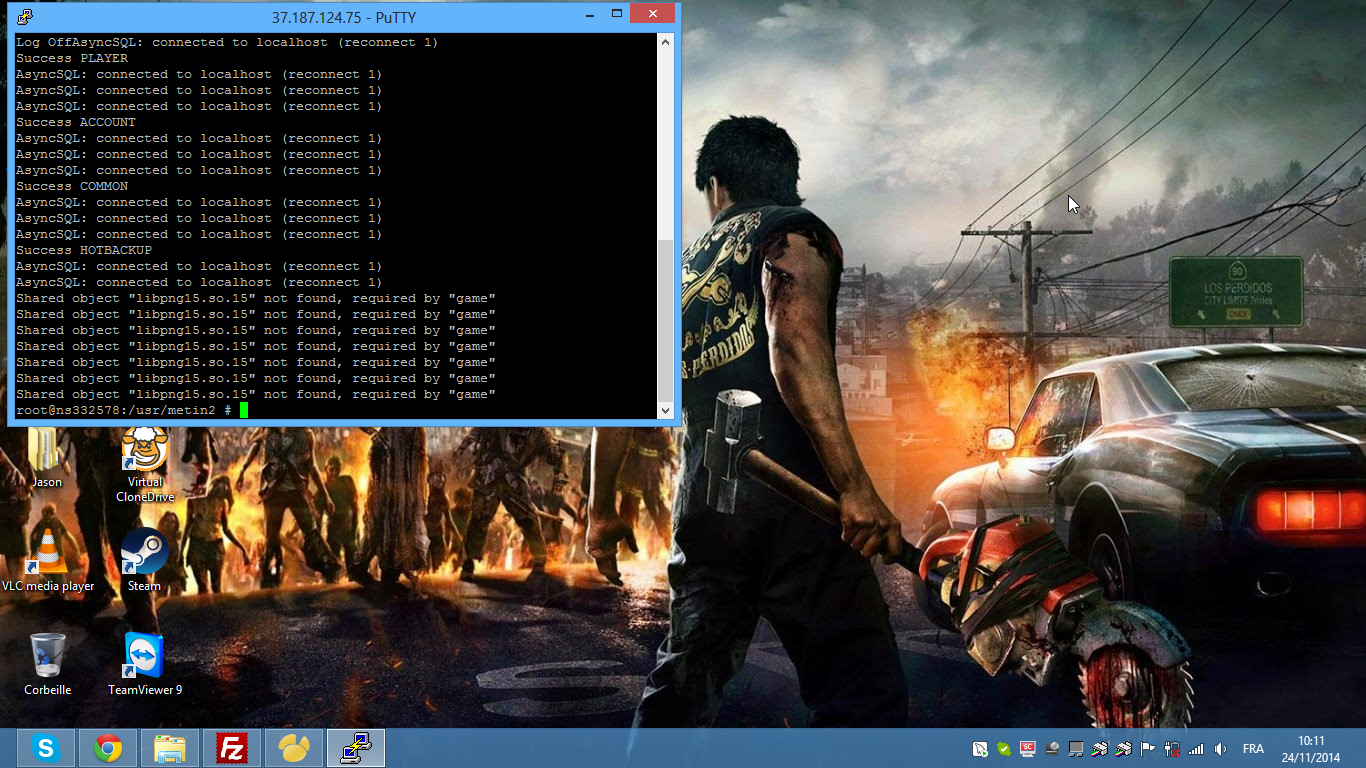Click the grey monitor tray icon

[1076, 749]
